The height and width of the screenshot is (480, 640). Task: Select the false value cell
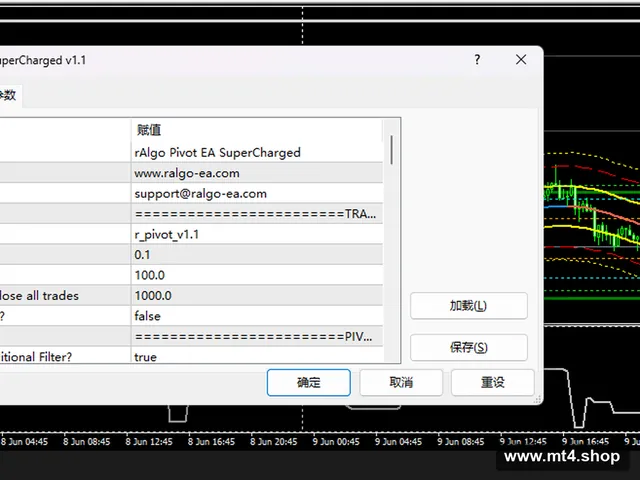[257, 316]
